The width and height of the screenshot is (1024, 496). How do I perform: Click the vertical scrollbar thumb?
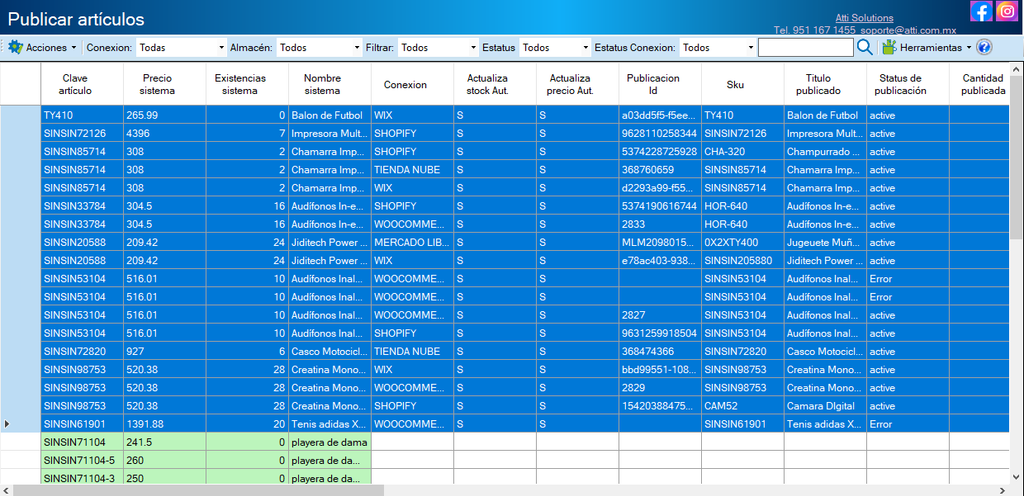(1016, 157)
